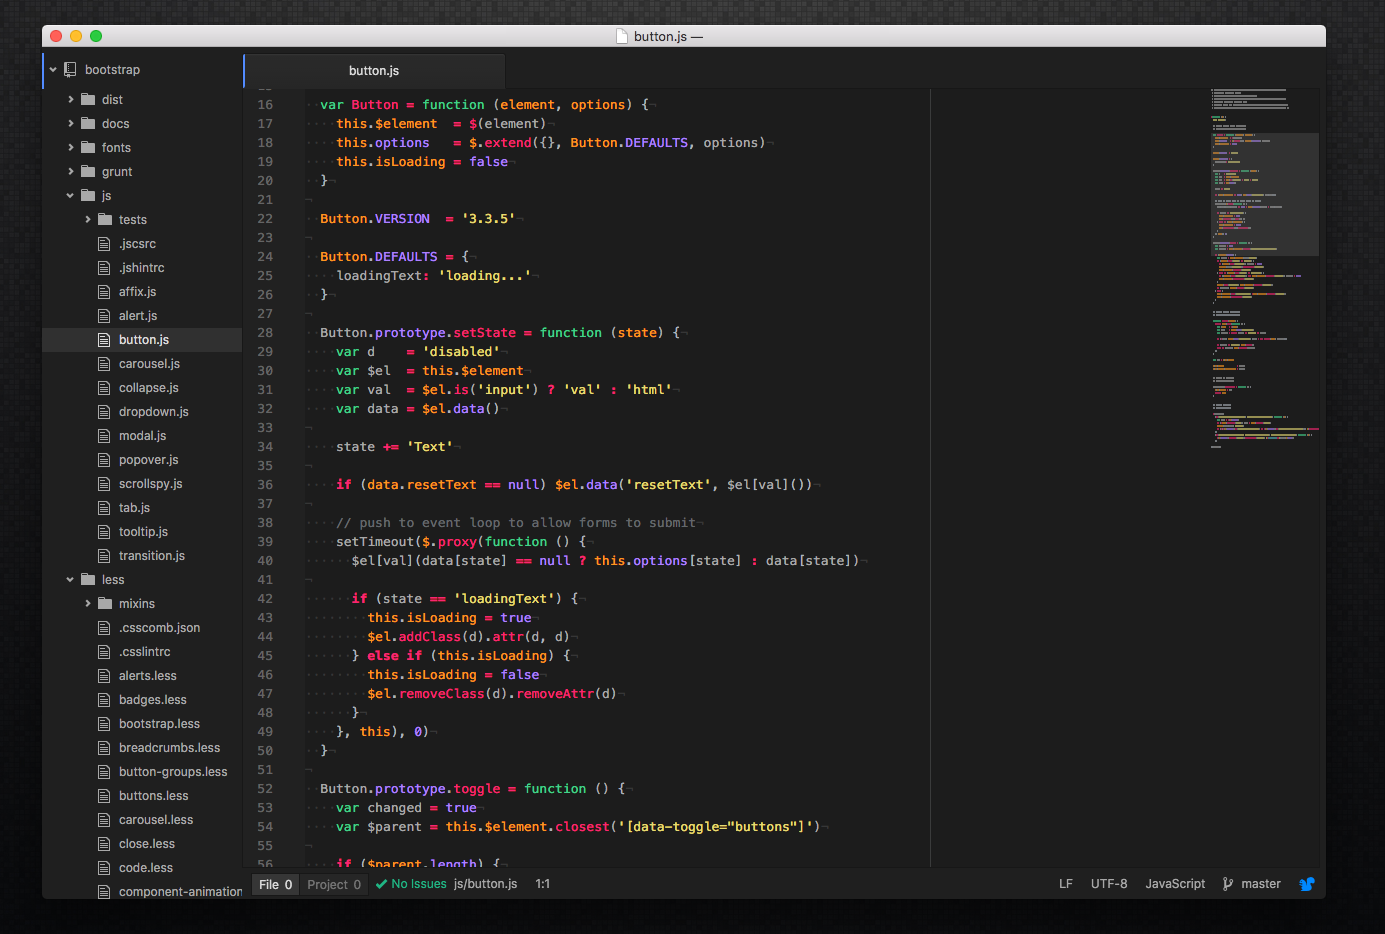Image resolution: width=1385 pixels, height=934 pixels.
Task: Click the js folder icon
Action: 88,196
